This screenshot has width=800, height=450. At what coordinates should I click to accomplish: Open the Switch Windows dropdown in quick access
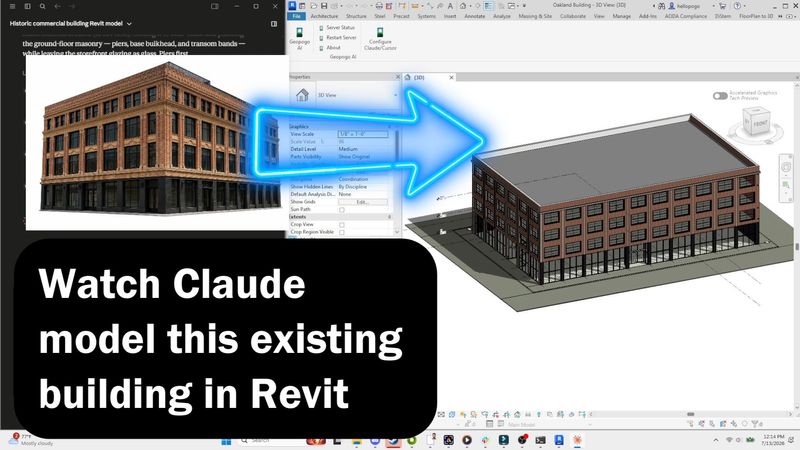(518, 6)
